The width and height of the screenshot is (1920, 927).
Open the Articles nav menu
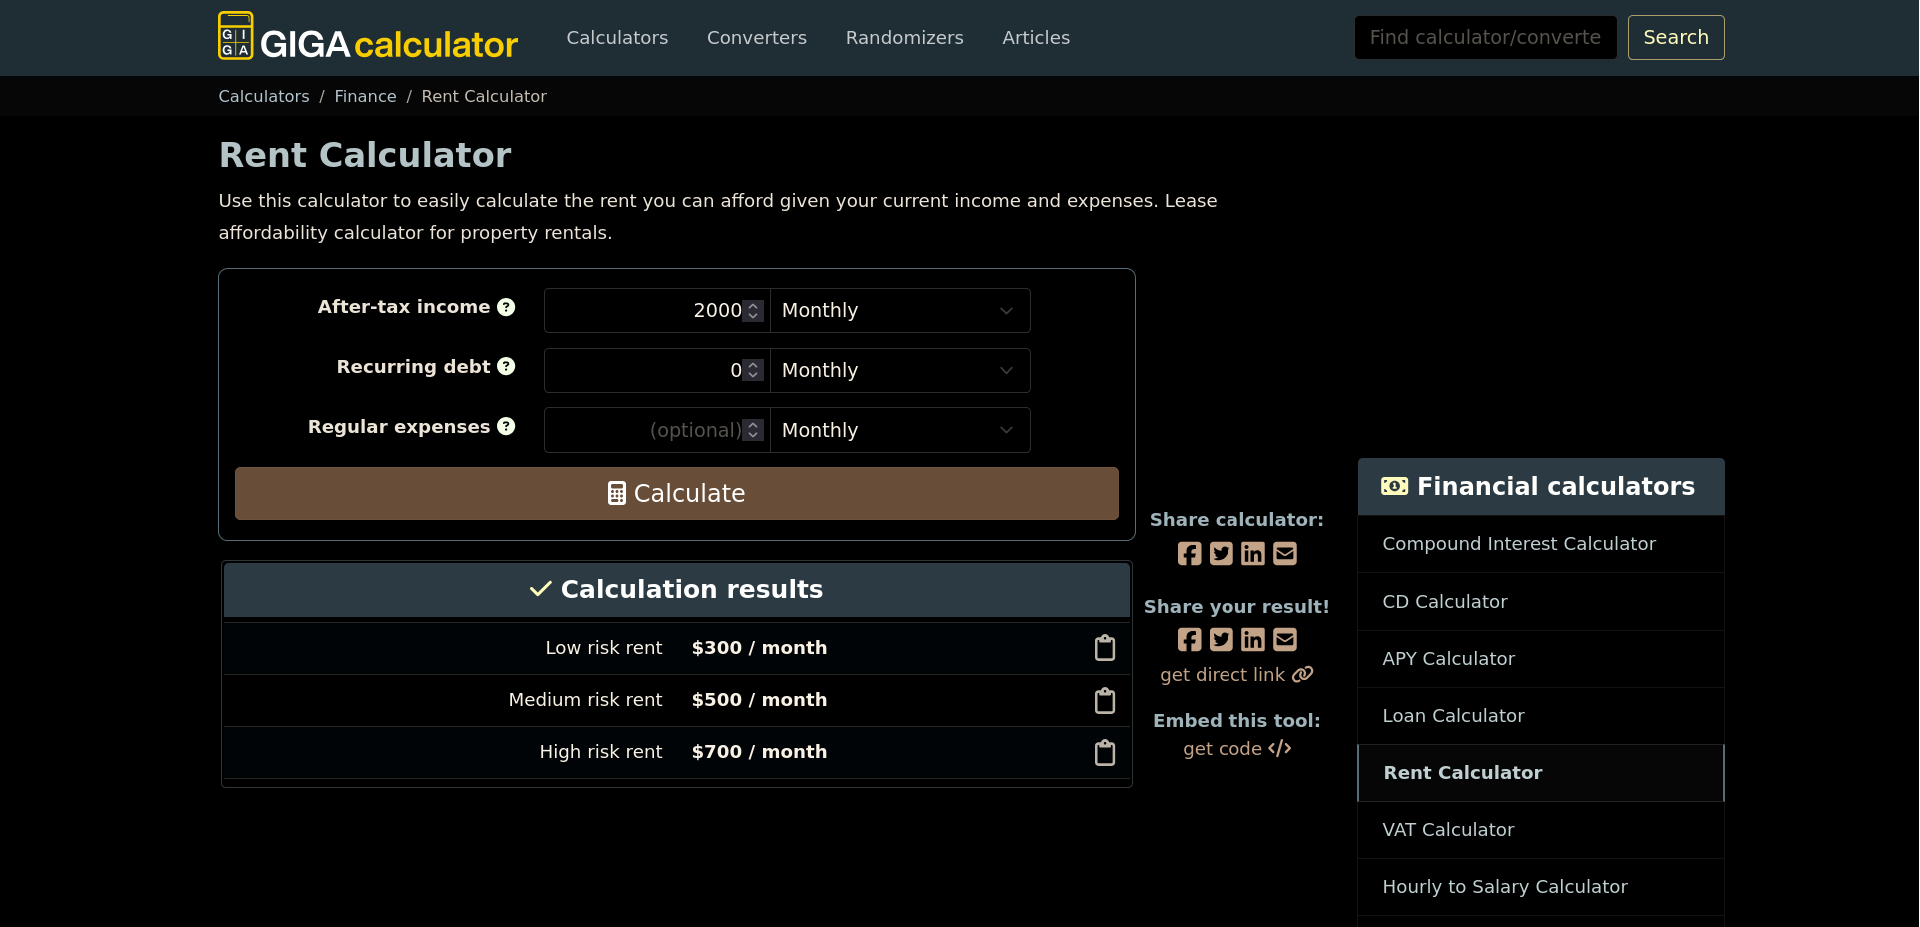(x=1036, y=38)
